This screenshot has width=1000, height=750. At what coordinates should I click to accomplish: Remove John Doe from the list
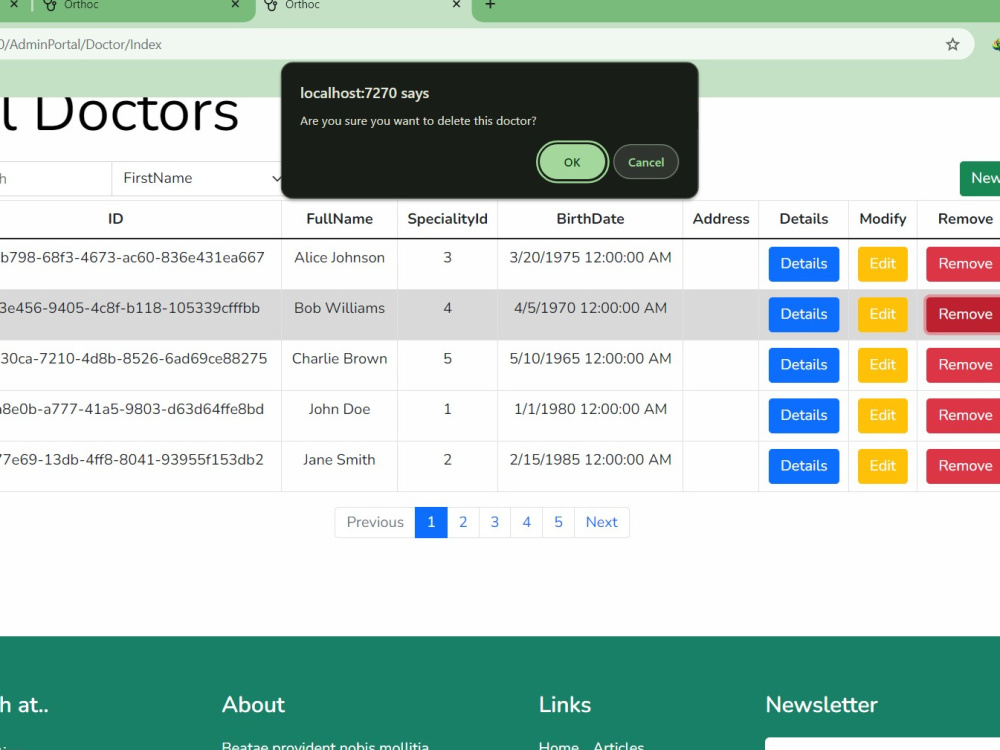point(964,415)
